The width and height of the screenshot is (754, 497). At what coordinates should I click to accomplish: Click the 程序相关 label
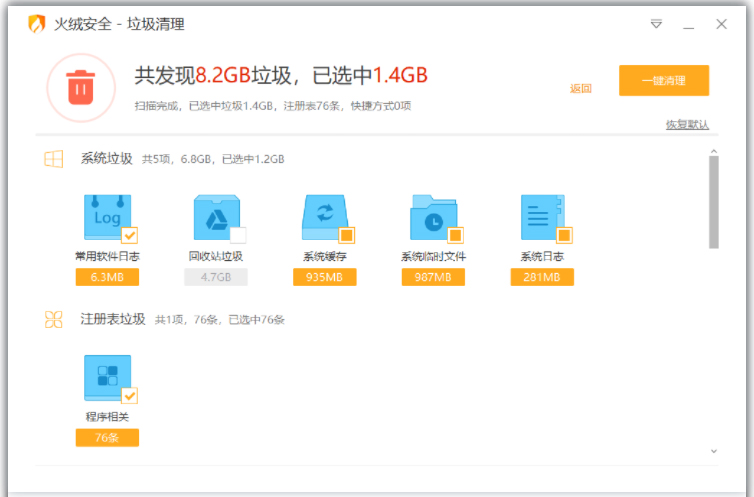pyautogui.click(x=107, y=417)
